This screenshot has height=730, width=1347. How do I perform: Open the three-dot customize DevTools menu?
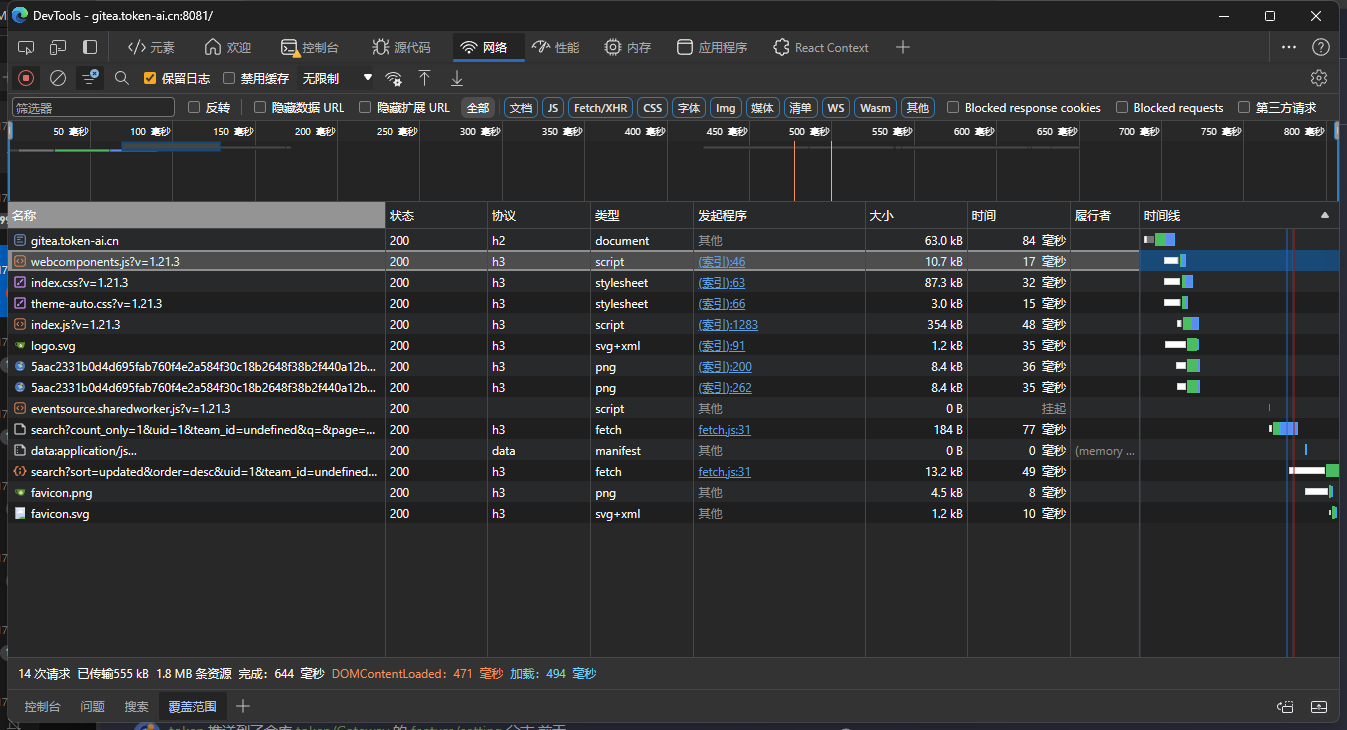1289,47
